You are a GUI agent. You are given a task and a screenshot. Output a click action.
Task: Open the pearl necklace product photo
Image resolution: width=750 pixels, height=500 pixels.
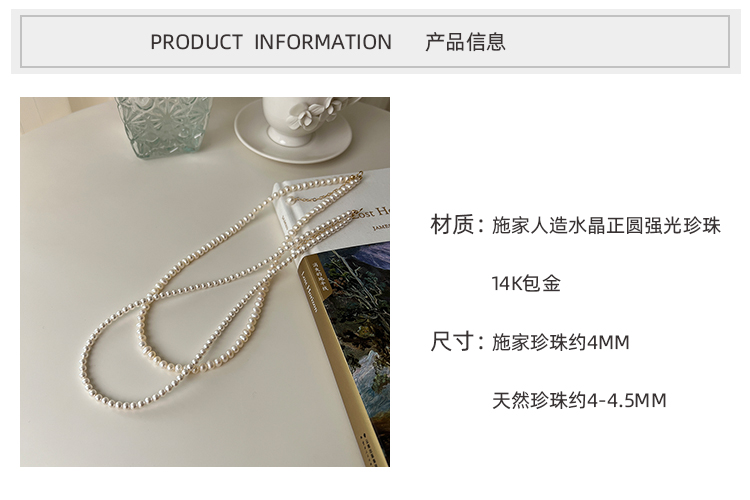(x=205, y=282)
